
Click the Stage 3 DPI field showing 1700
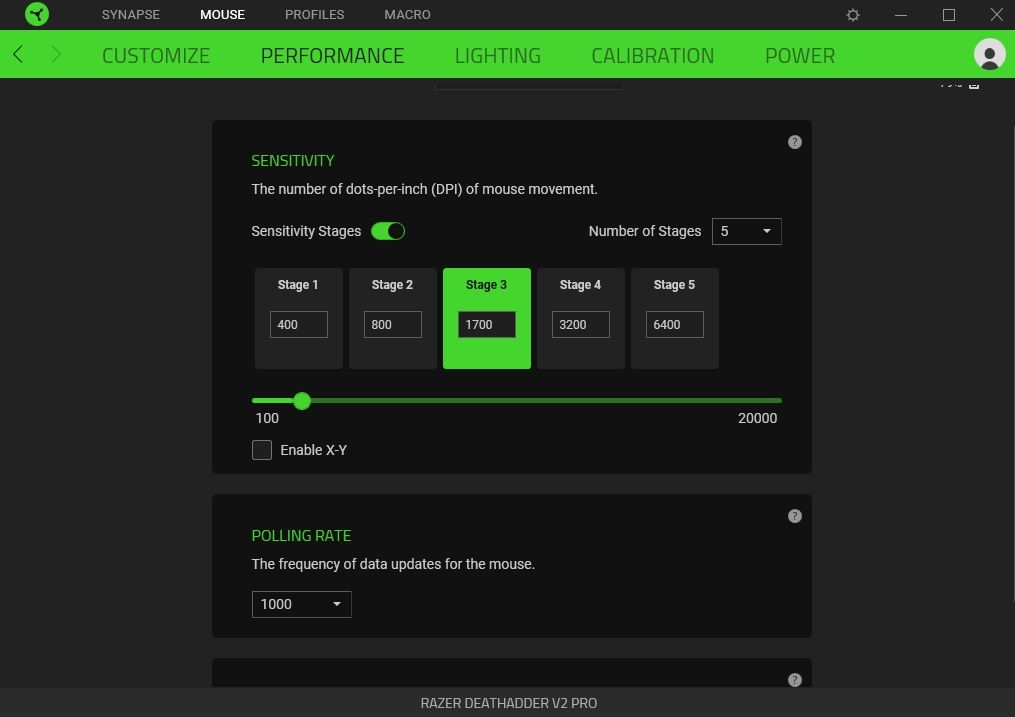tap(487, 324)
